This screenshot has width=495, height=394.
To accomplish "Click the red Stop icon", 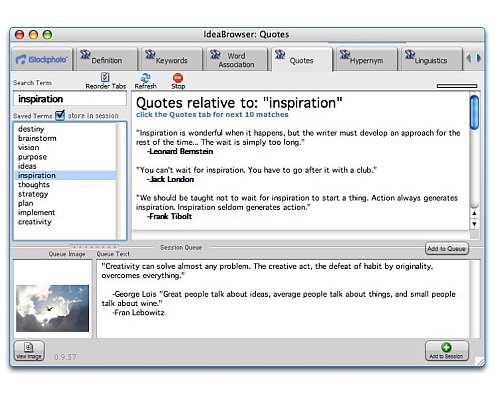I will click(178, 78).
